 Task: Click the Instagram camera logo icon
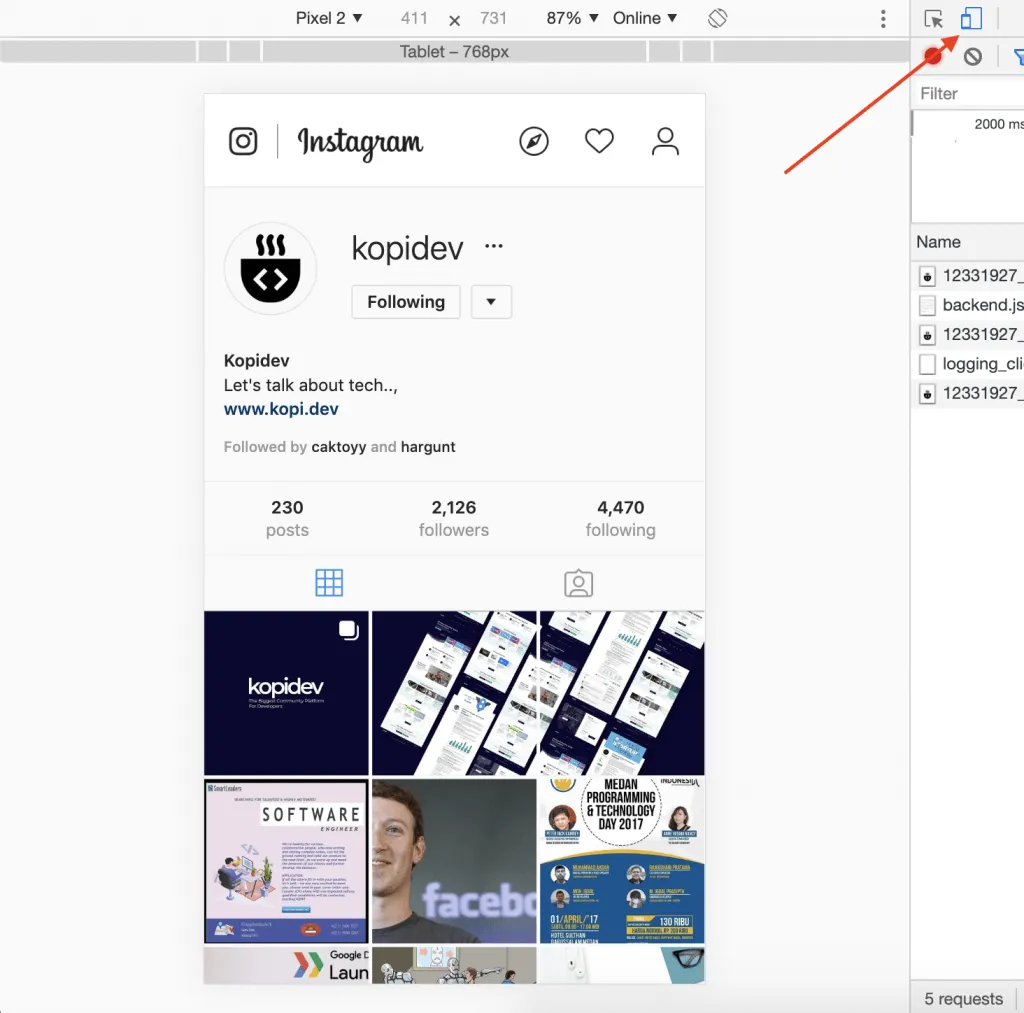click(x=243, y=141)
